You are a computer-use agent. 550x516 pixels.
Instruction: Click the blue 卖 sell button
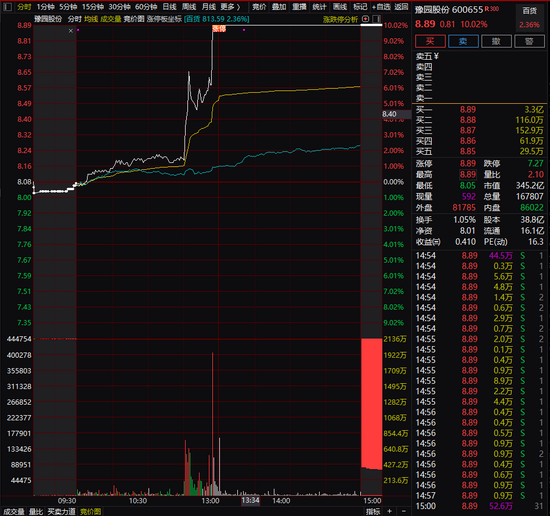(463, 41)
